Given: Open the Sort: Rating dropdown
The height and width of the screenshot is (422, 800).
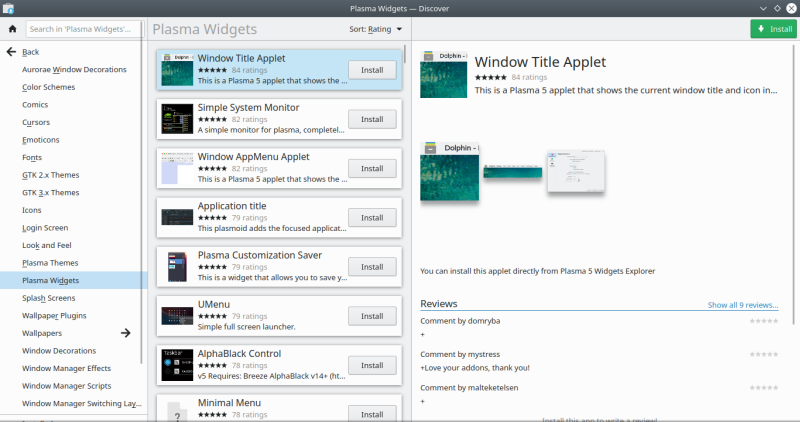Looking at the screenshot, I should click(x=376, y=30).
